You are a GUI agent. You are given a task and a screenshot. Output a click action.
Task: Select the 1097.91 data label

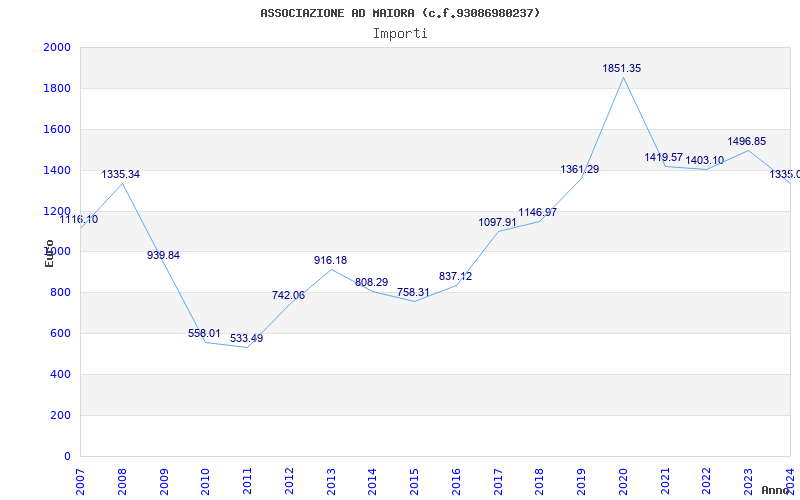coord(497,223)
